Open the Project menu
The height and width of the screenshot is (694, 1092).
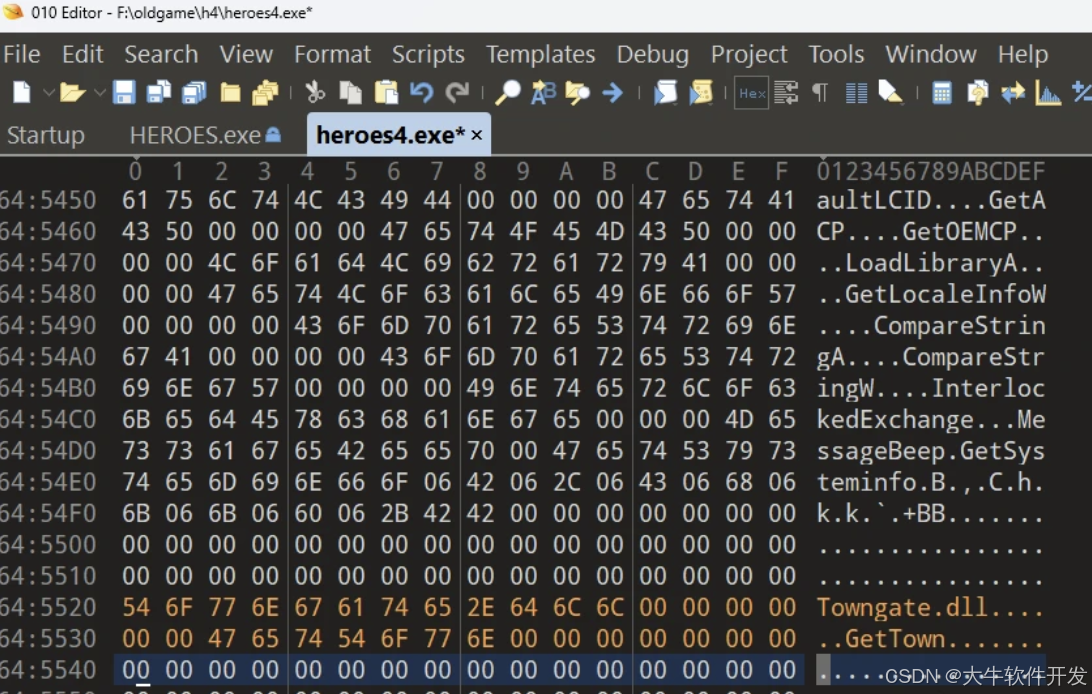tap(749, 54)
